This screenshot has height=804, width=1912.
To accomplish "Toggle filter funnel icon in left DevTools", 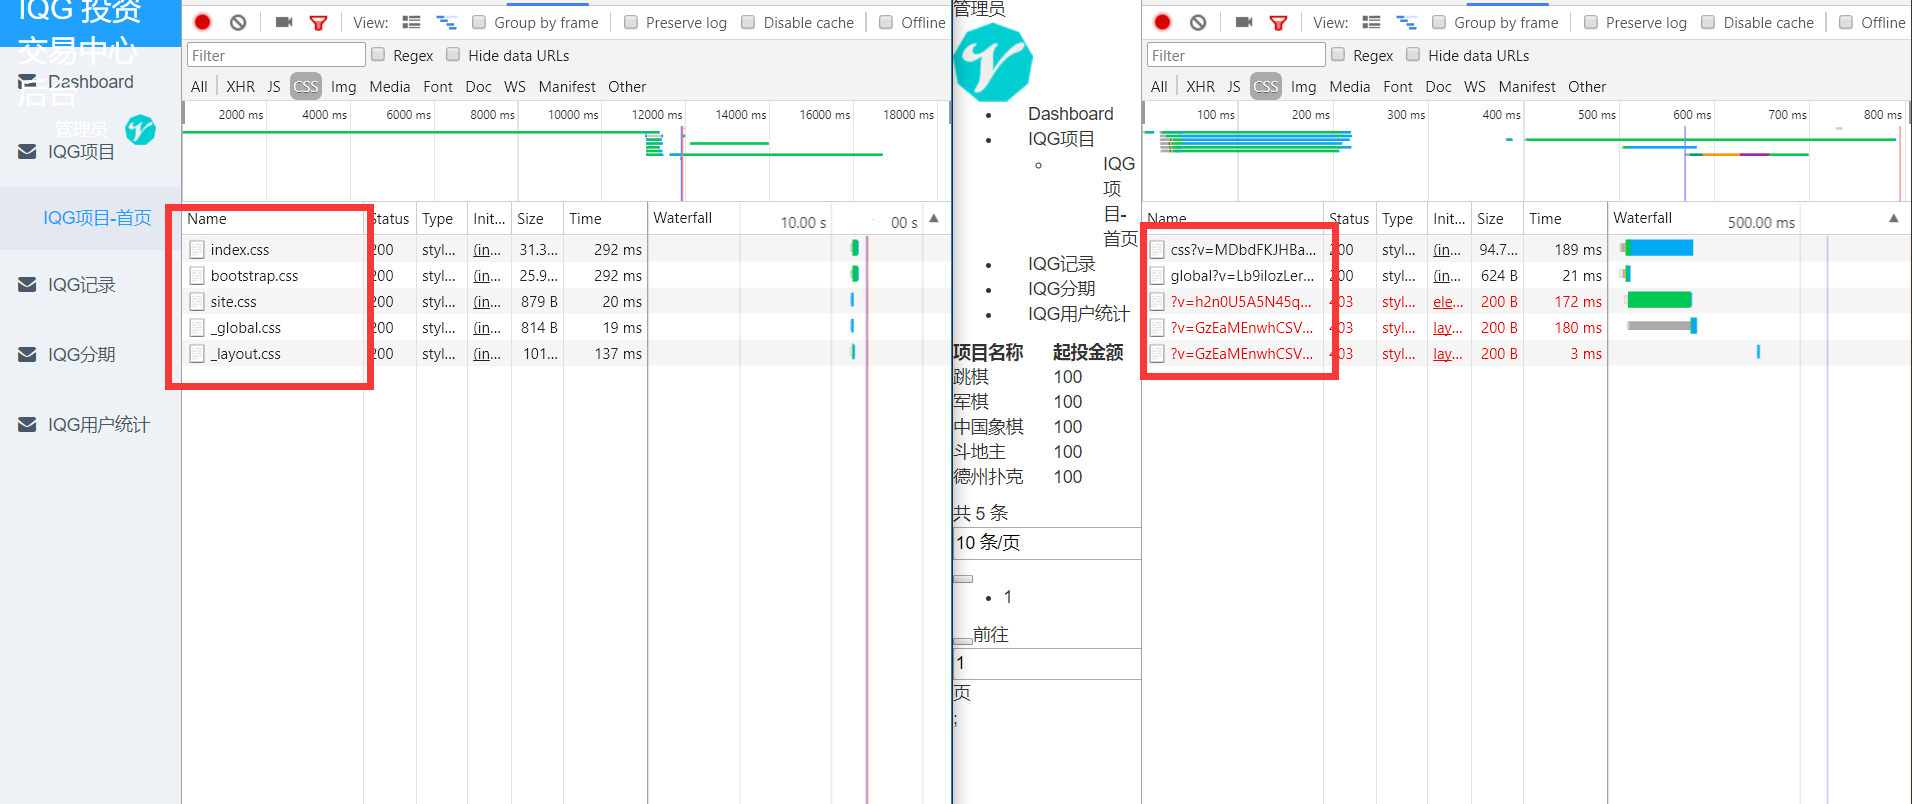I will tap(318, 22).
